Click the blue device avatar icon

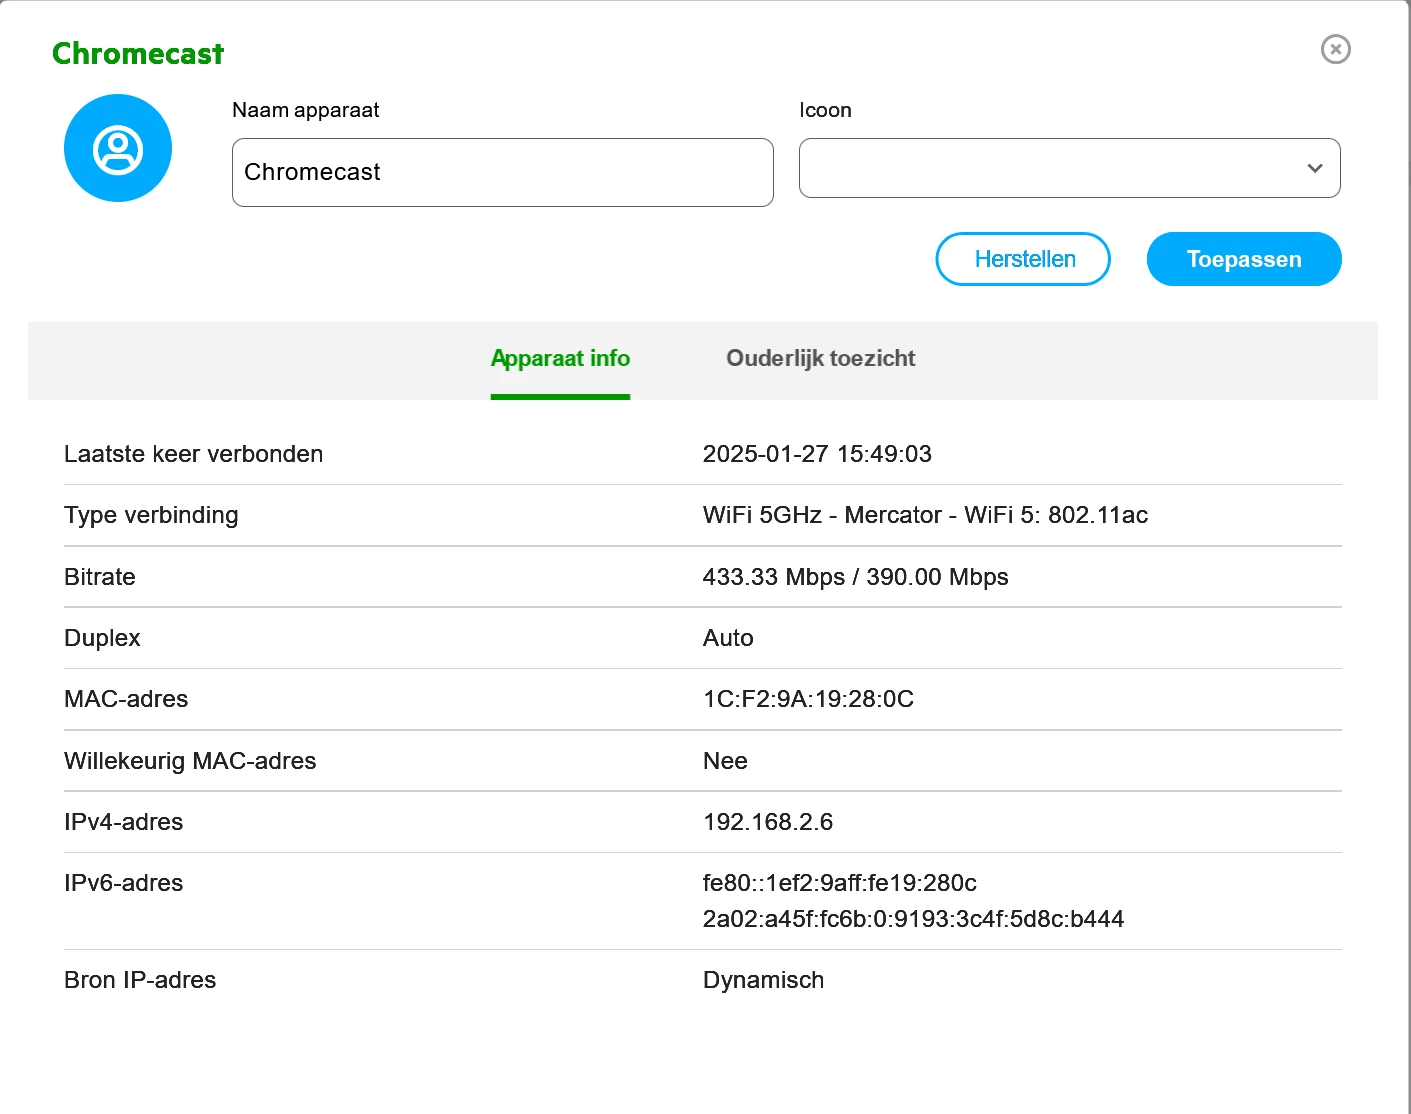(118, 148)
